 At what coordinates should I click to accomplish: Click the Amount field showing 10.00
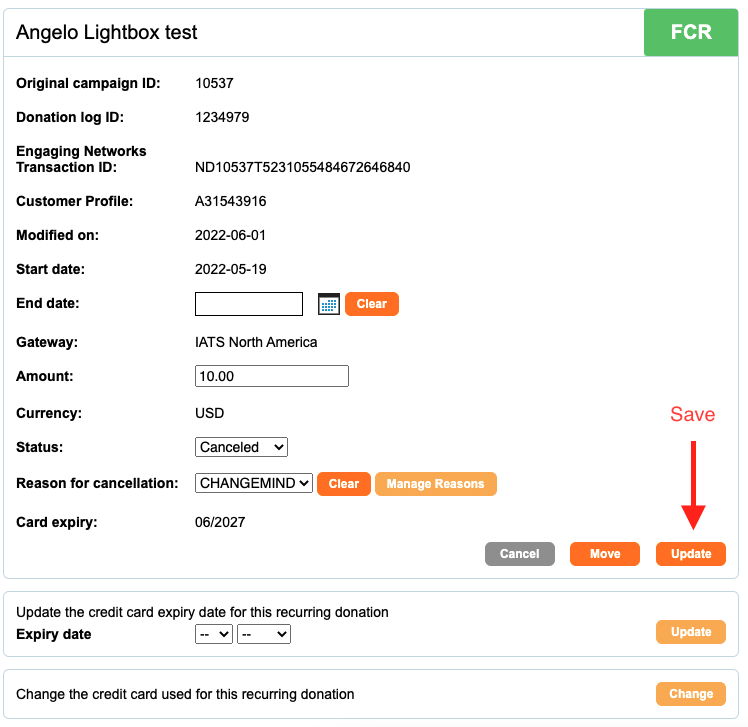(272, 376)
